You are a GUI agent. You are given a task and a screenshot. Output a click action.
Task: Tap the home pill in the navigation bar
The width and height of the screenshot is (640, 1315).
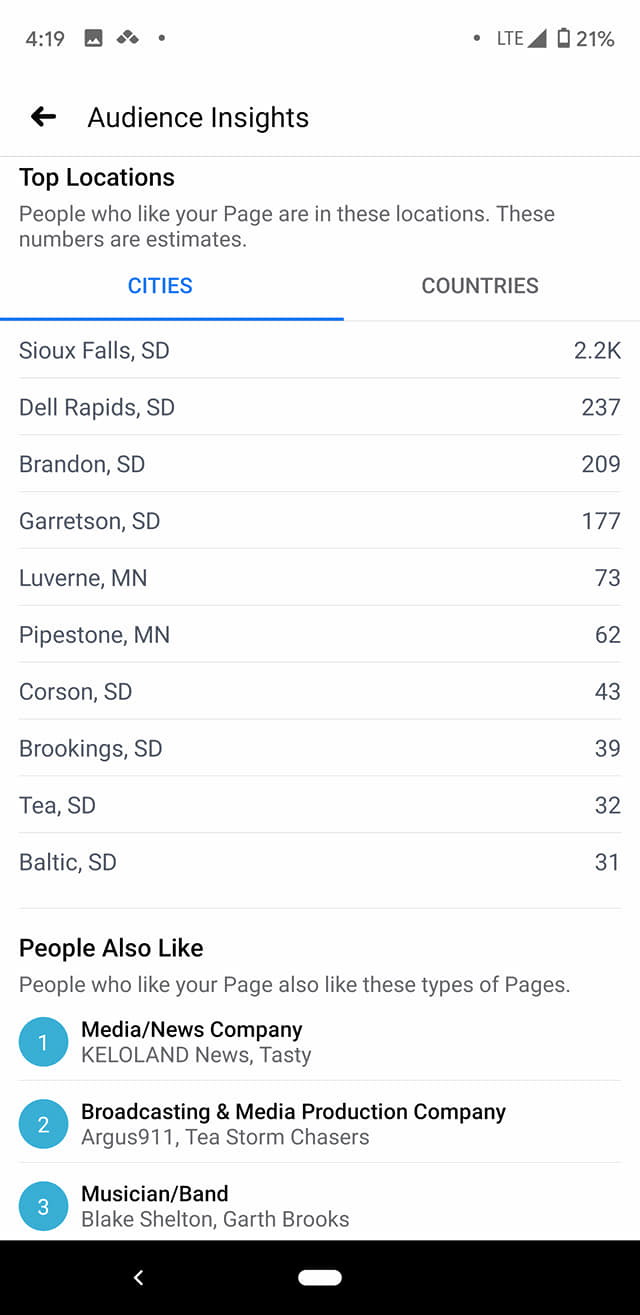click(x=320, y=1277)
